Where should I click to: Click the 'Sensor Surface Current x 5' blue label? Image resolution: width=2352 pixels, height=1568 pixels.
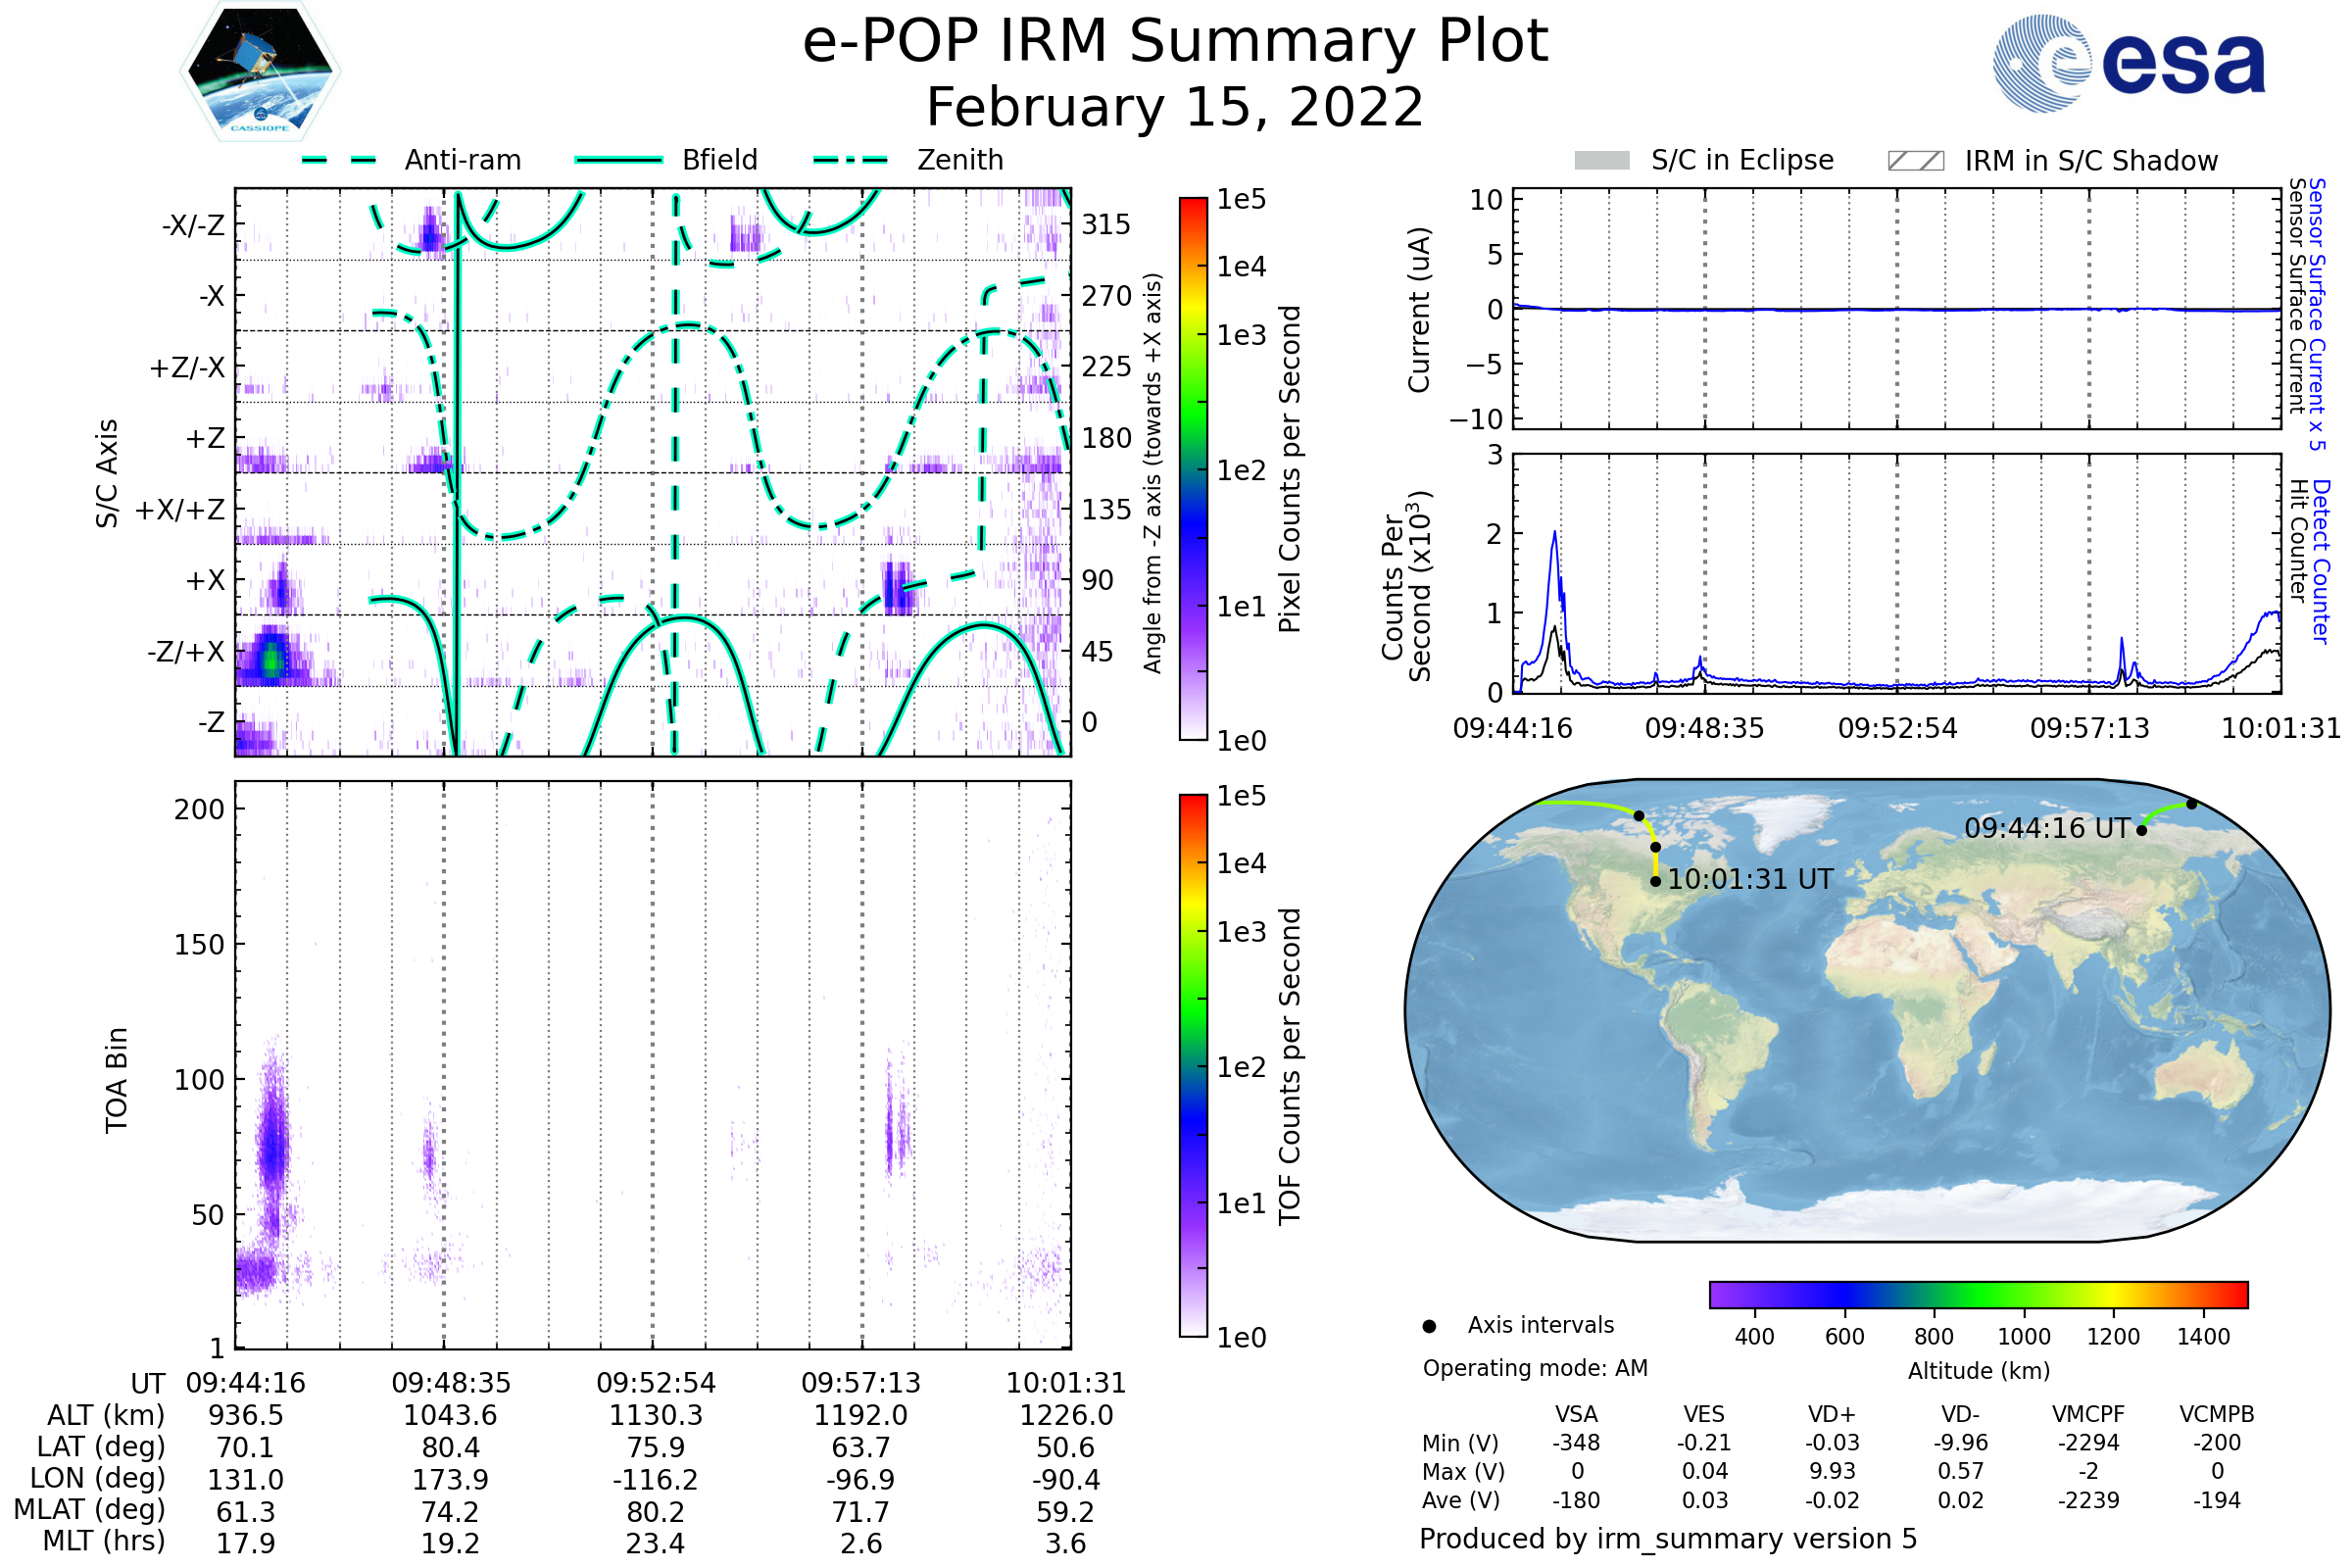pyautogui.click(x=2317, y=314)
